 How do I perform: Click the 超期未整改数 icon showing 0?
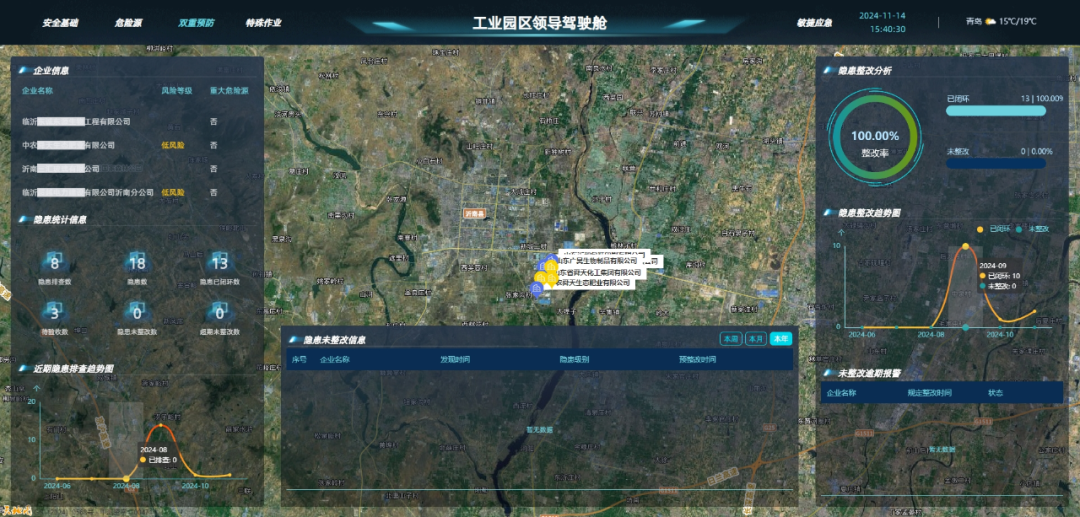coord(219,312)
